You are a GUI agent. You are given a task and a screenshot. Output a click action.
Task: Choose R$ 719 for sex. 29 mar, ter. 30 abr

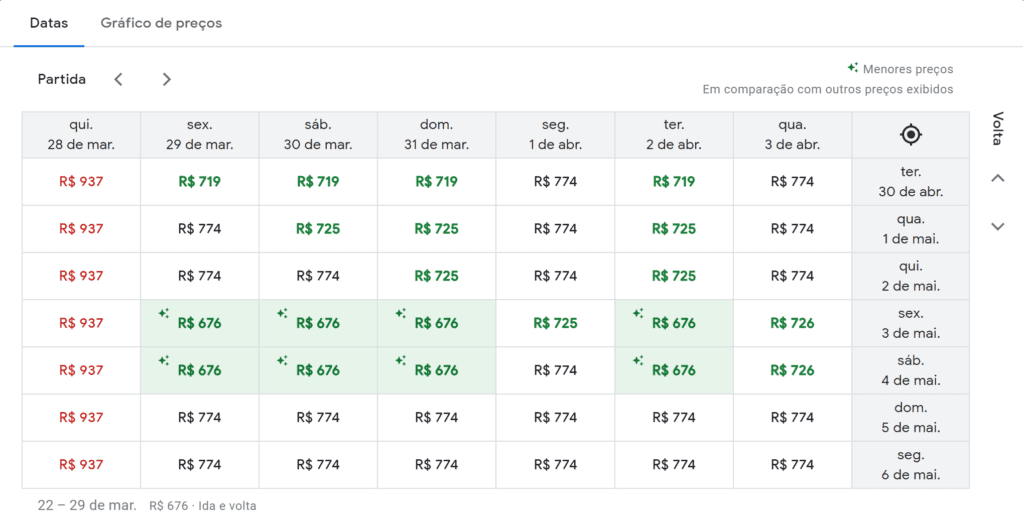click(x=199, y=182)
